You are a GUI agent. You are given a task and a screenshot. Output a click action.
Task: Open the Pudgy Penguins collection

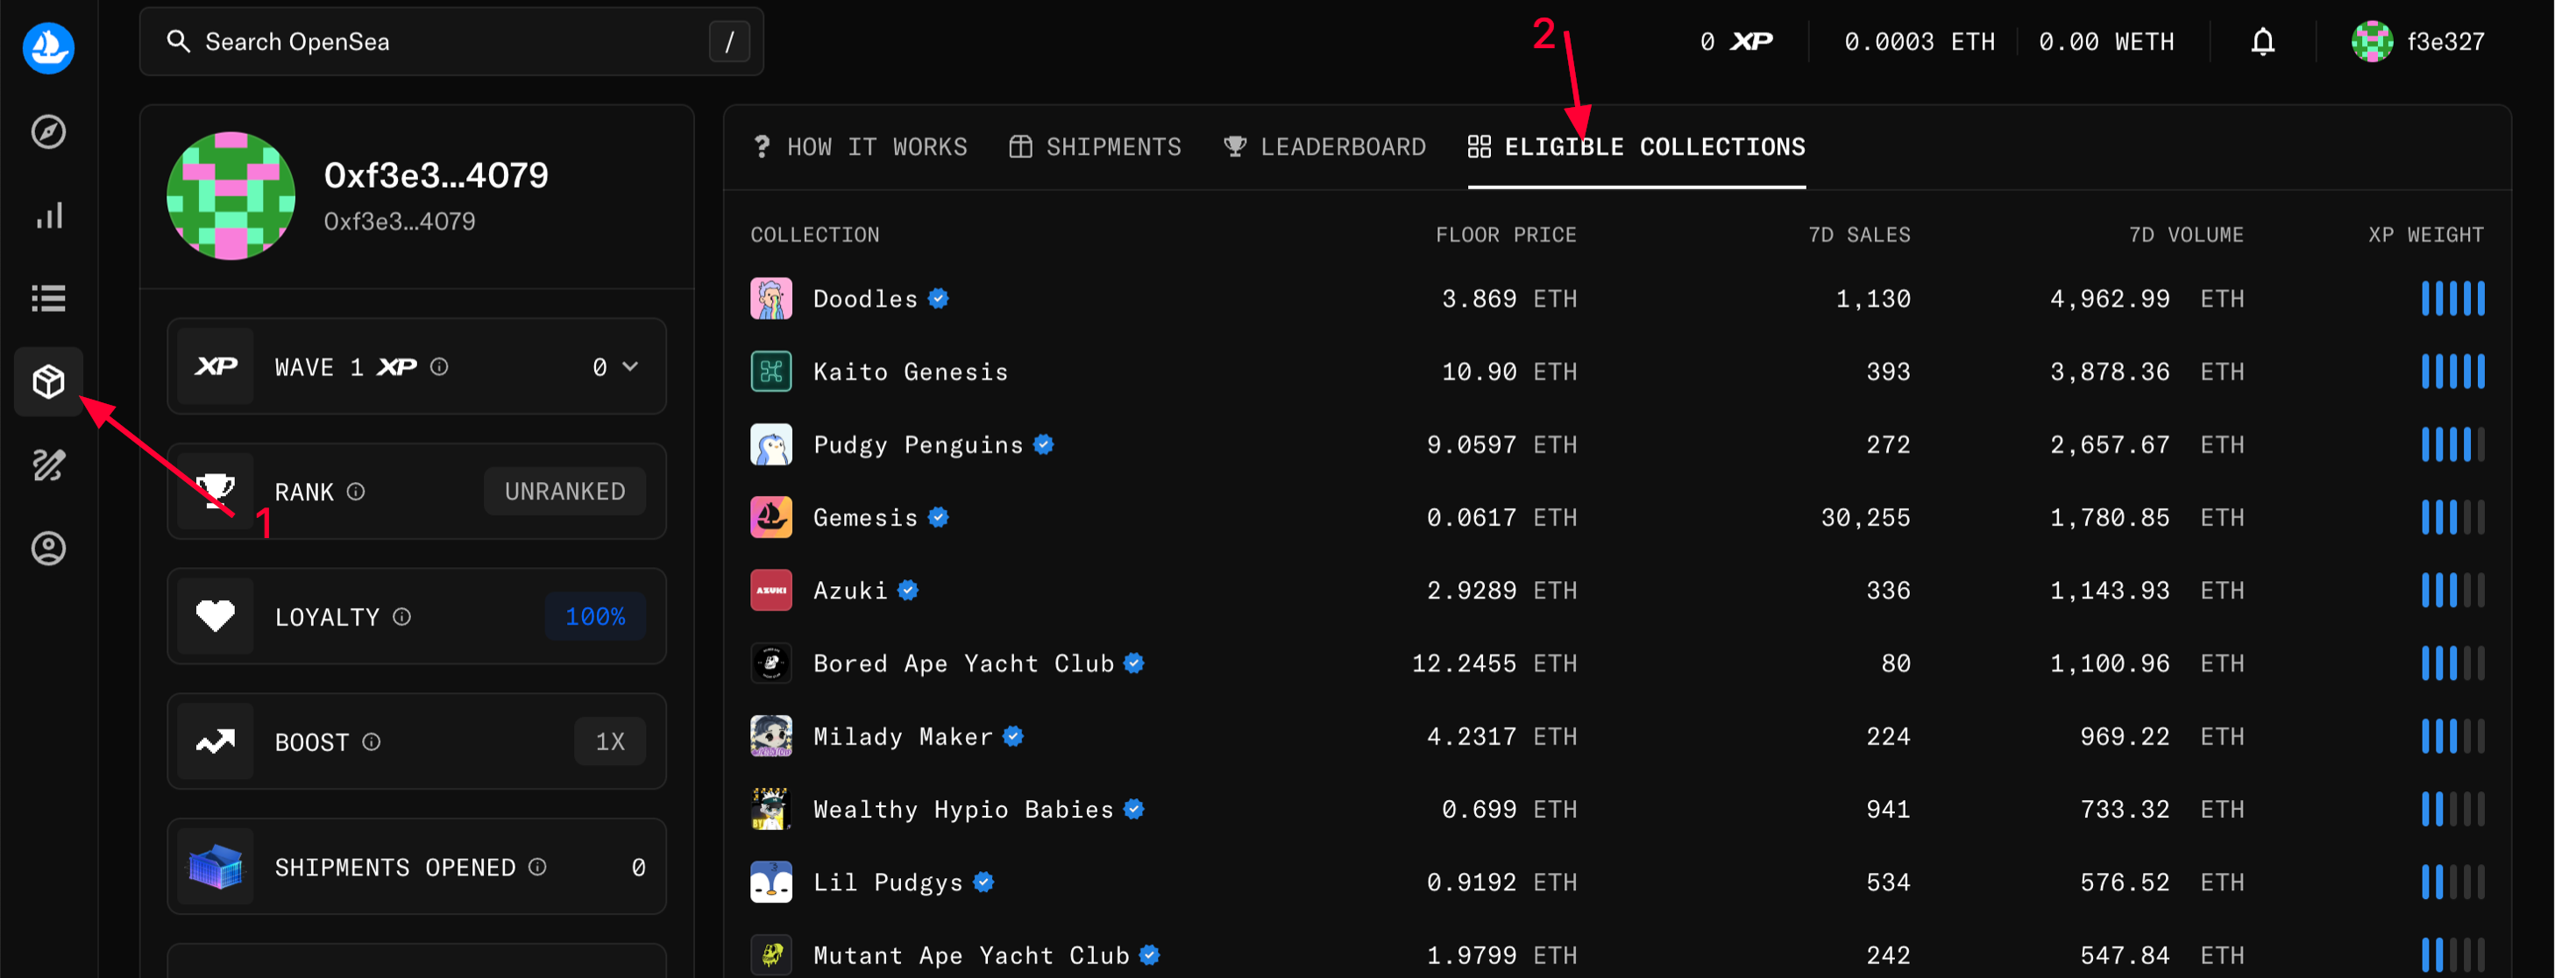click(917, 444)
